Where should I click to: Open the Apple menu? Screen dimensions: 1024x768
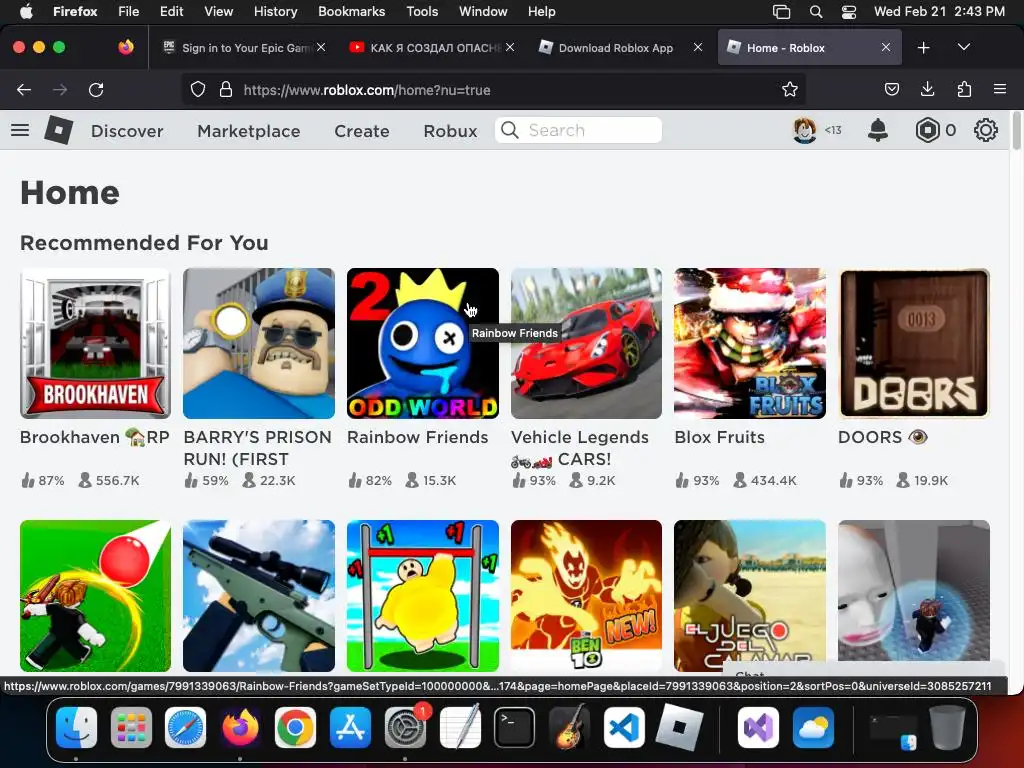[26, 11]
